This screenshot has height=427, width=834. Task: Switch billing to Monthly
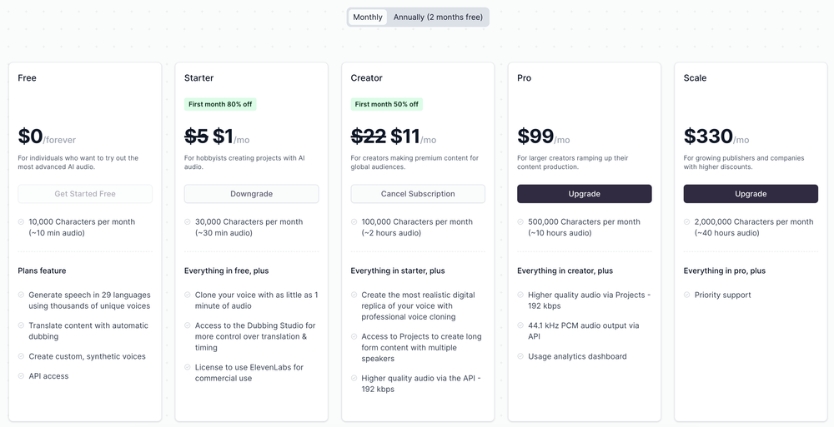368,17
